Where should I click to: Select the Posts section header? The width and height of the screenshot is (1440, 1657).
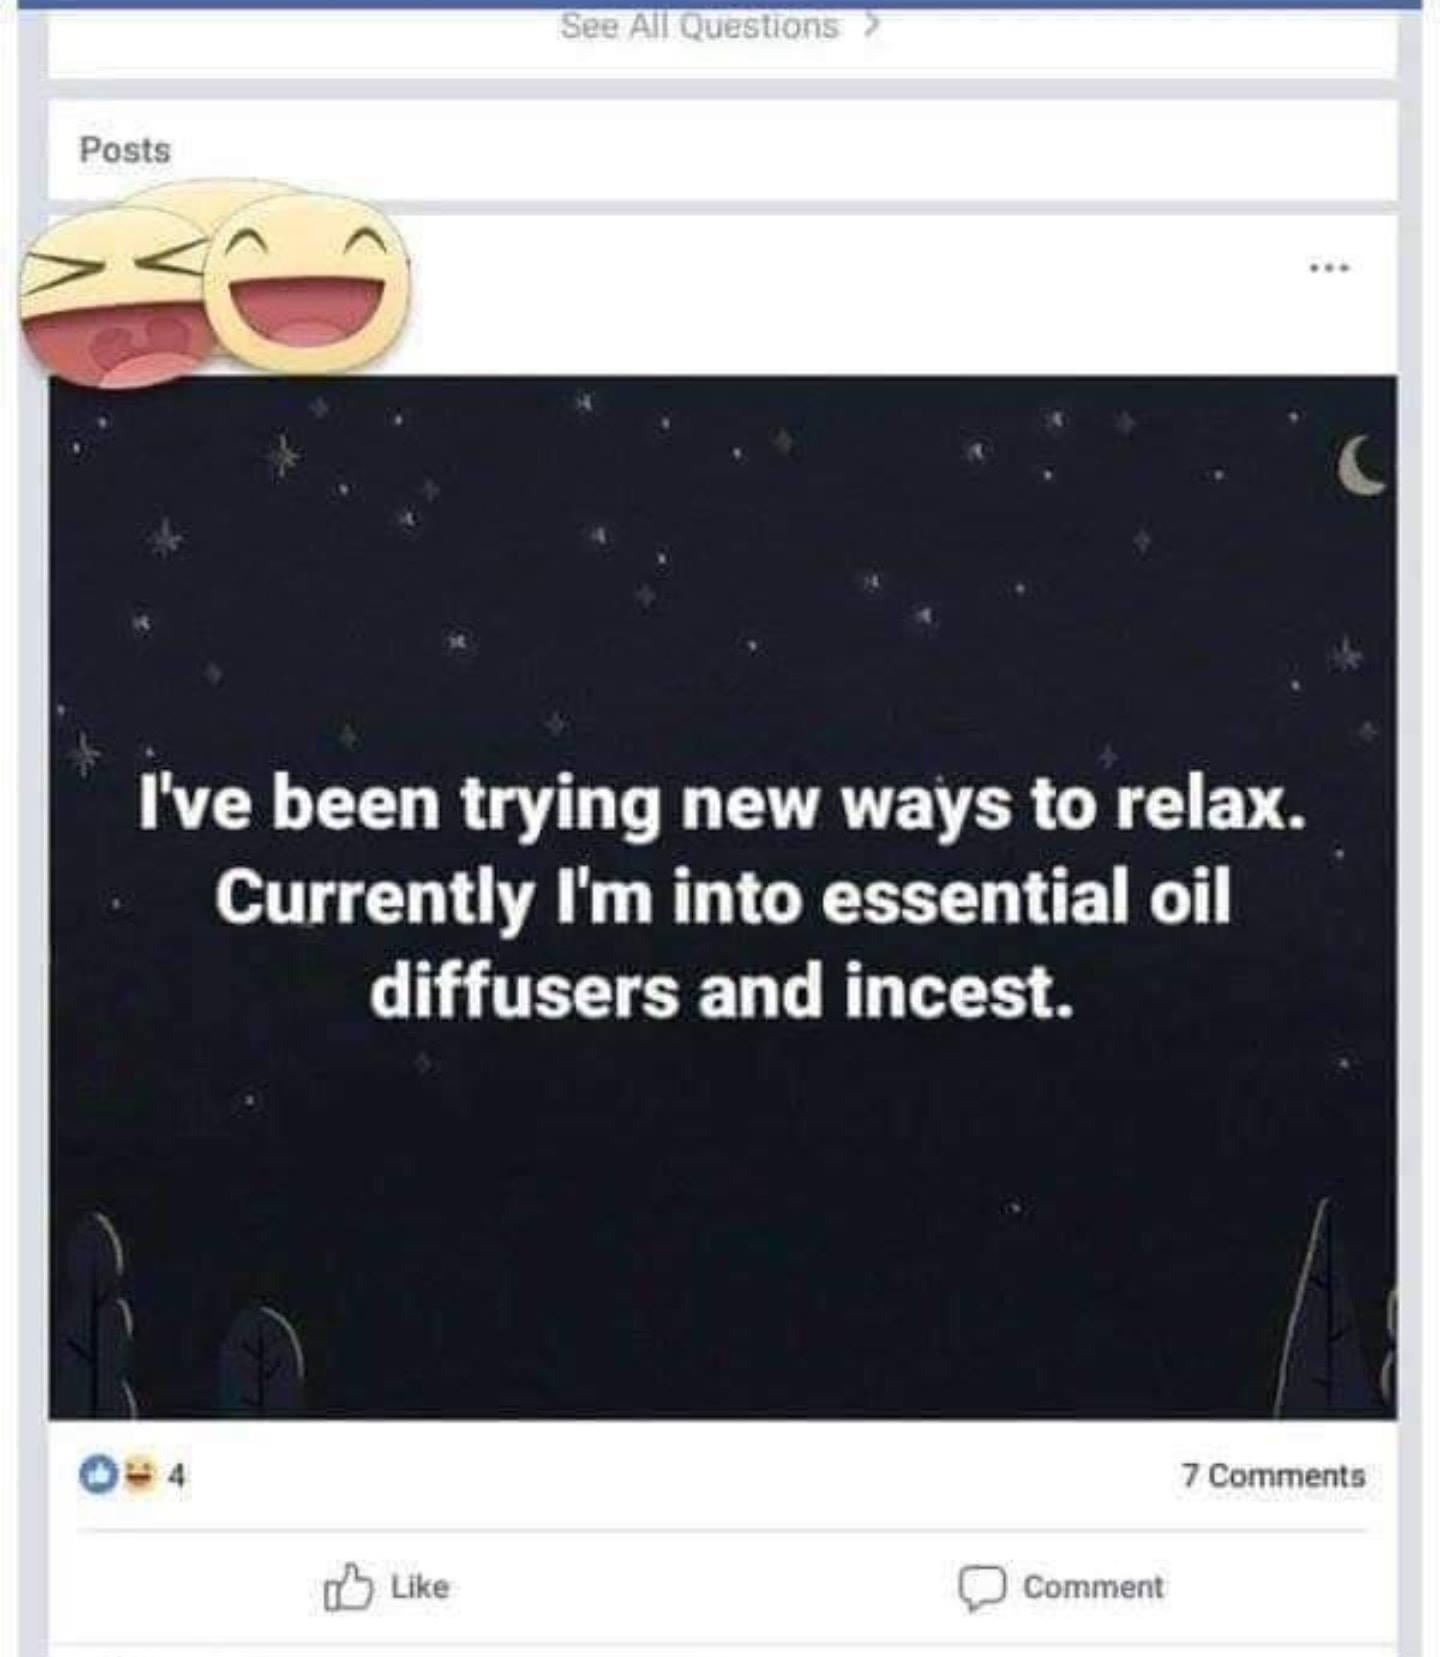click(125, 150)
